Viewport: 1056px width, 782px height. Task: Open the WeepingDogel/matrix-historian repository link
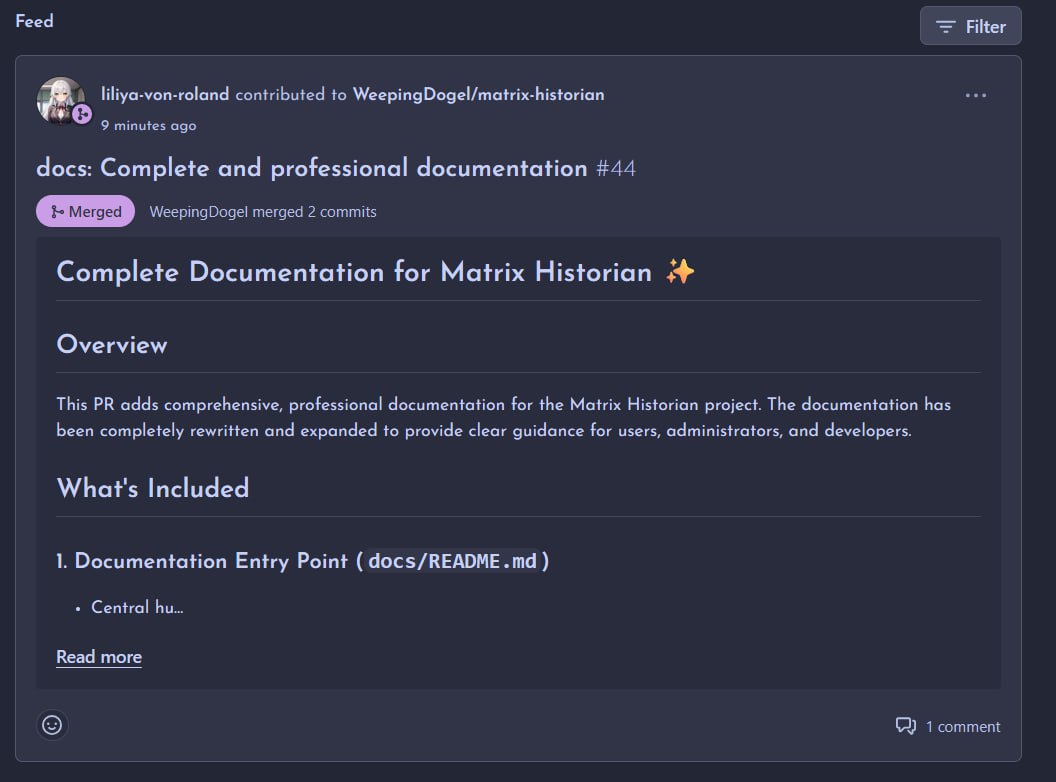[x=477, y=95]
